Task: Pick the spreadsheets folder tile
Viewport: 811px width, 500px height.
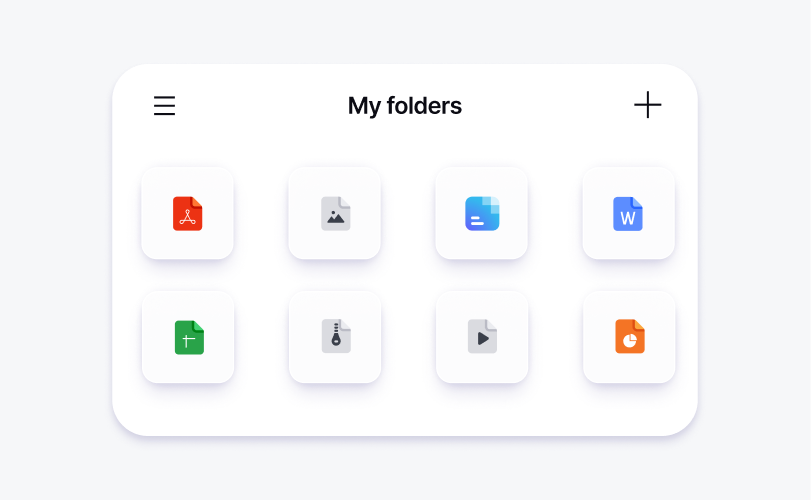Action: (x=188, y=338)
